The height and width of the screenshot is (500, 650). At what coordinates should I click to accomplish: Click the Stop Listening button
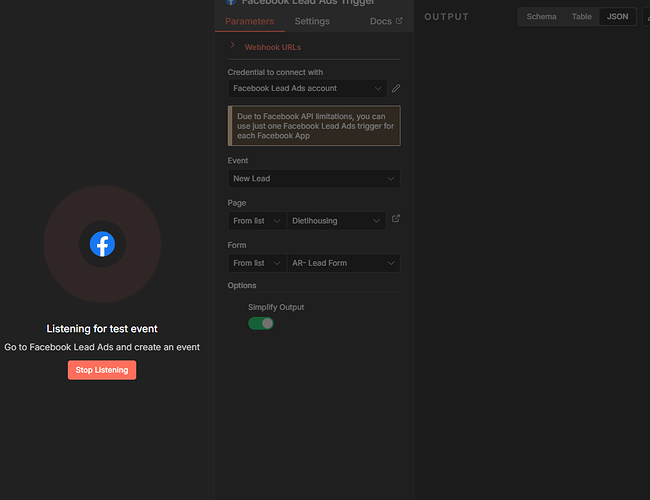coord(102,370)
